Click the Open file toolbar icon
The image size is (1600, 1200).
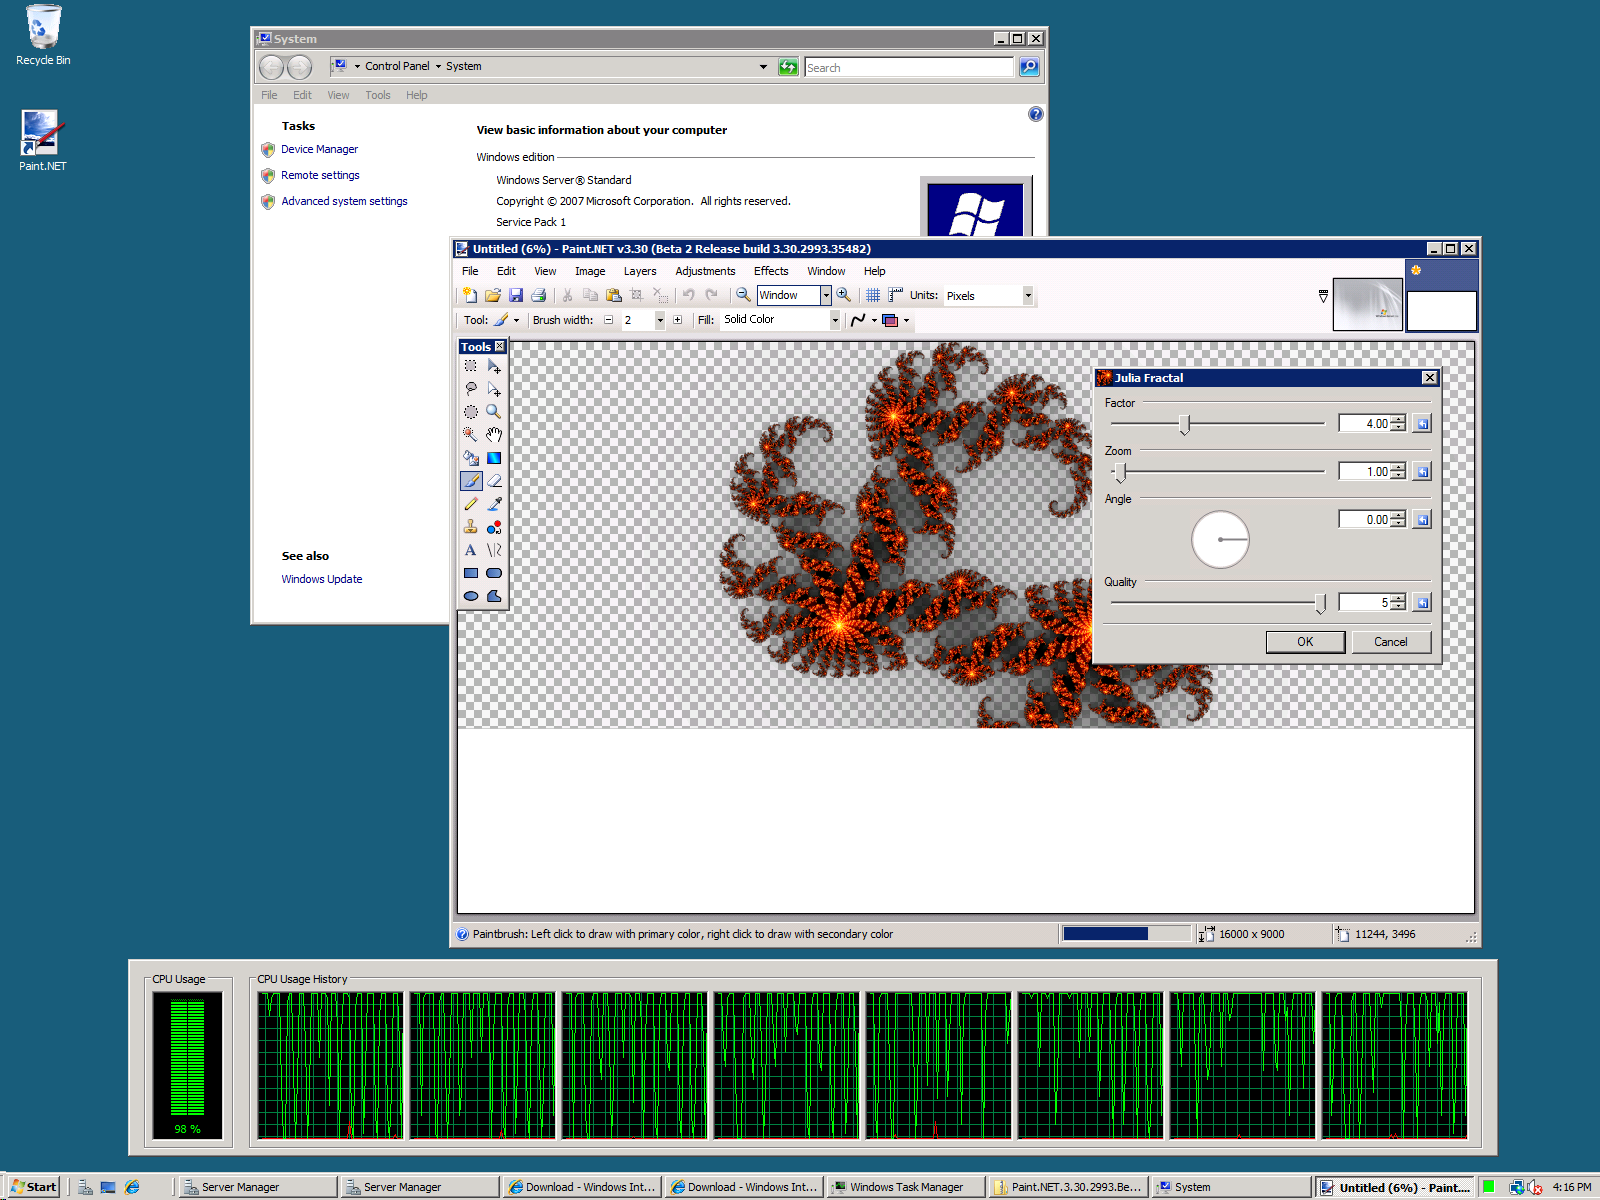pos(493,295)
